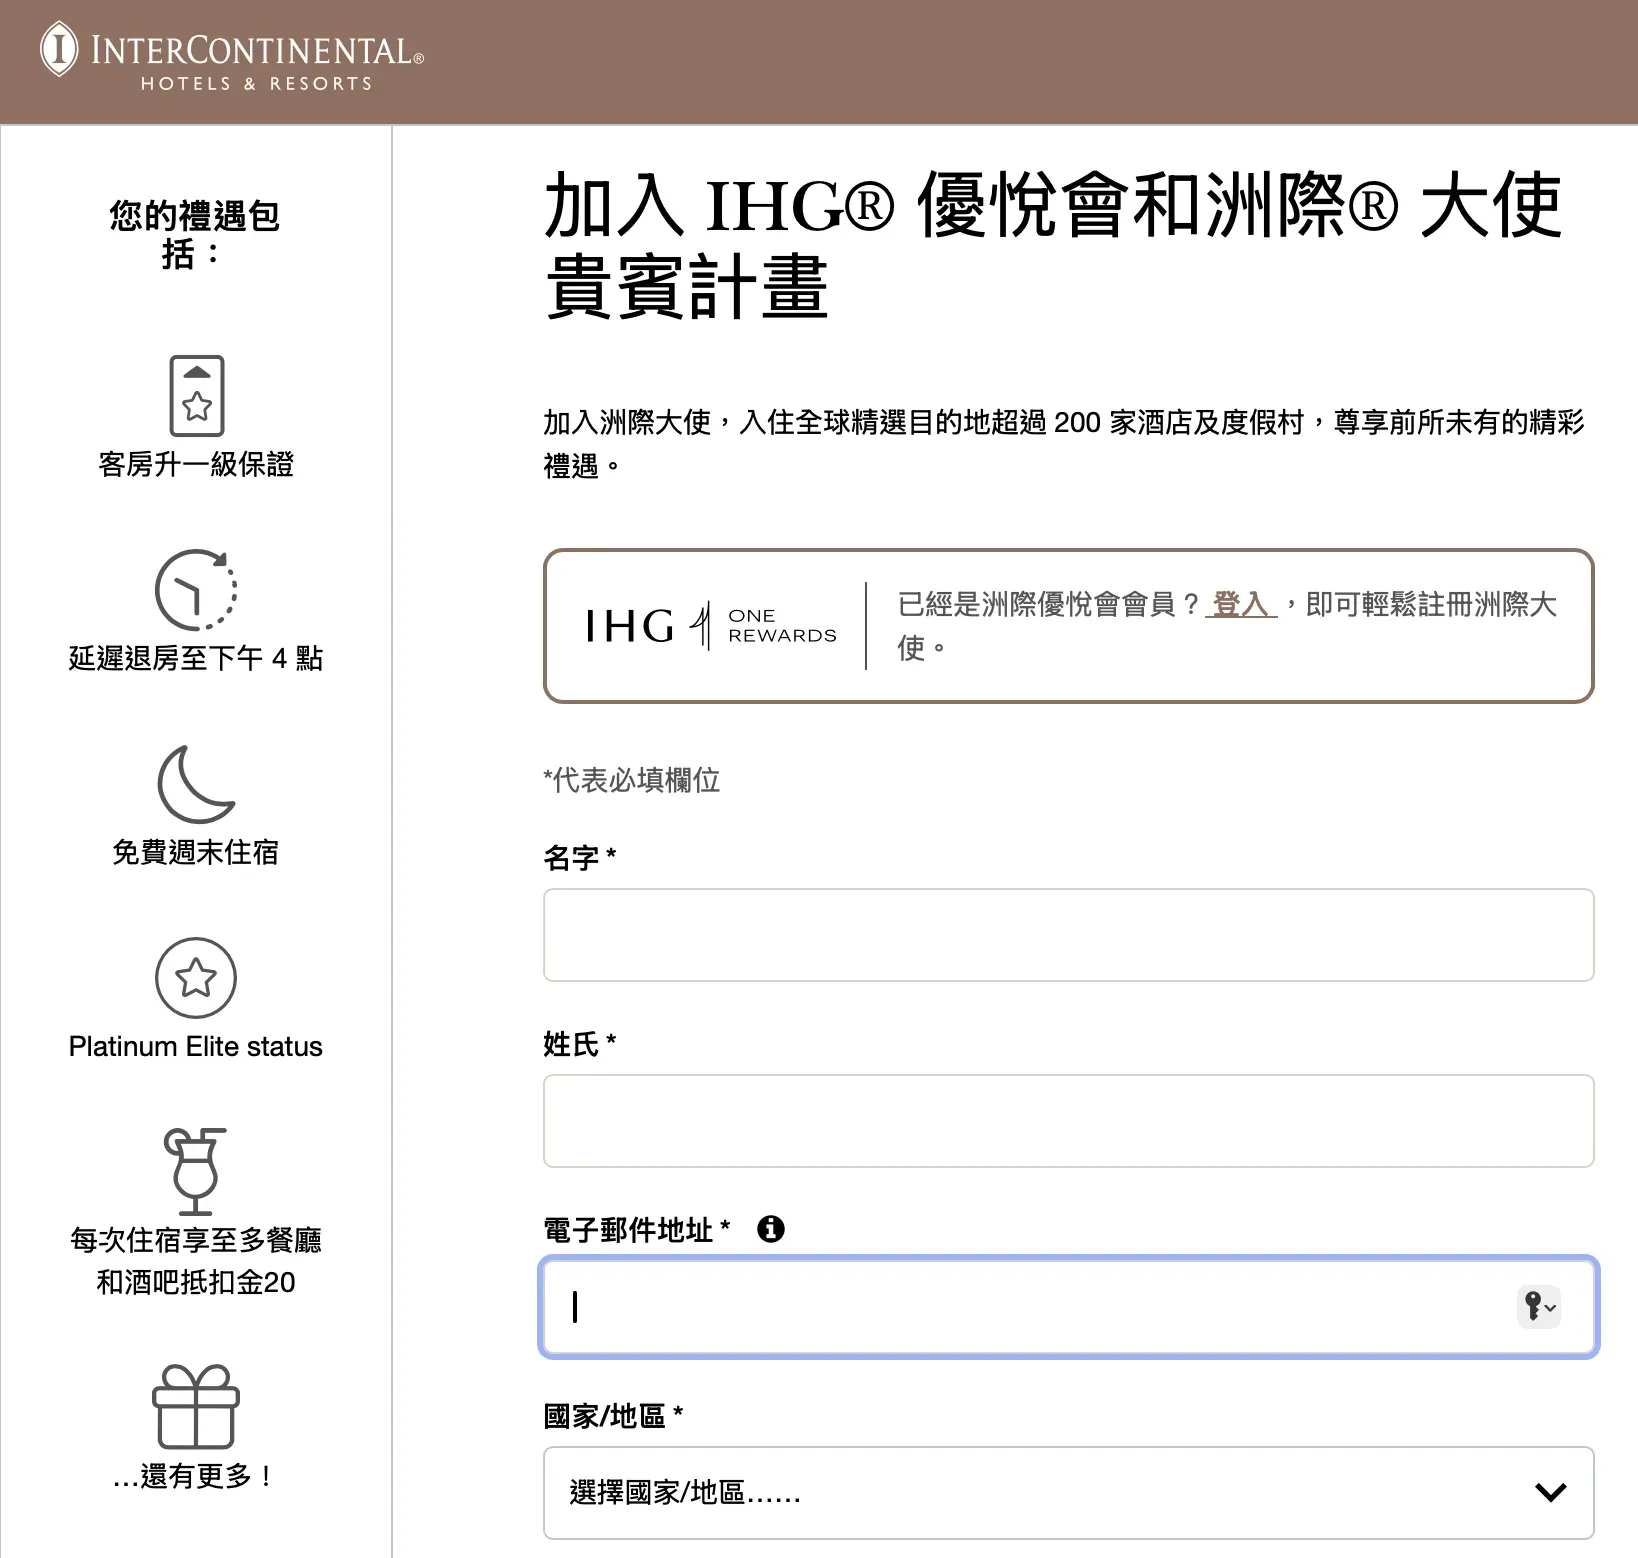Click the '*代表必填欄位' note
This screenshot has height=1558, width=1638.
(x=632, y=780)
